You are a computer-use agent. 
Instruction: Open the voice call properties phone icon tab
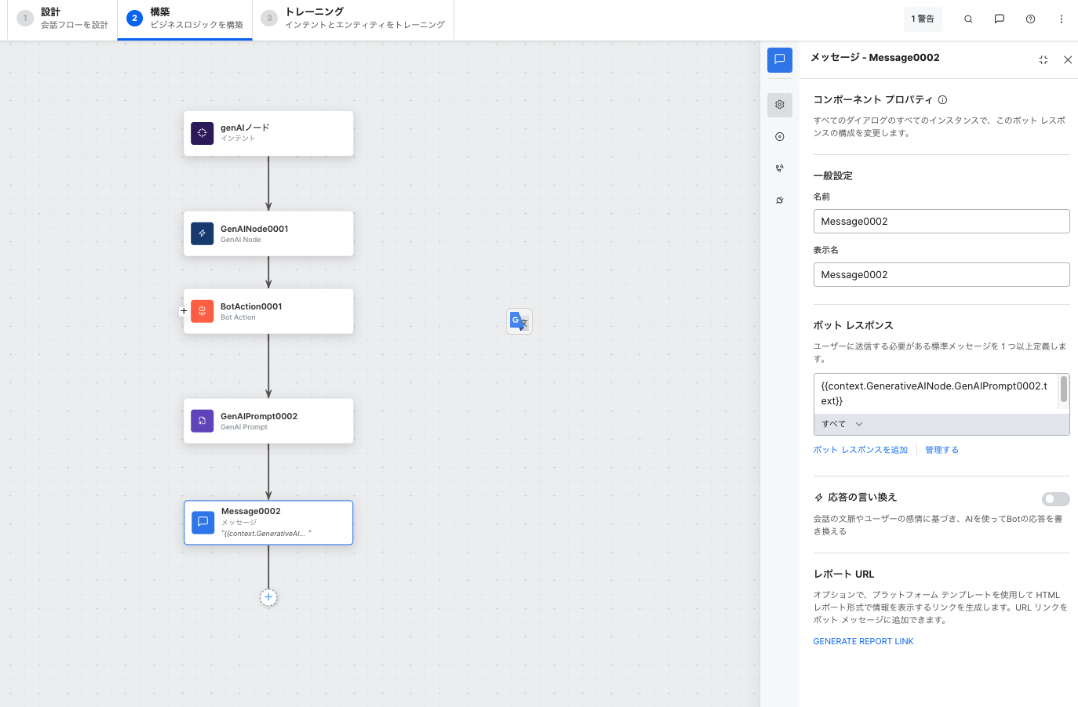click(780, 168)
